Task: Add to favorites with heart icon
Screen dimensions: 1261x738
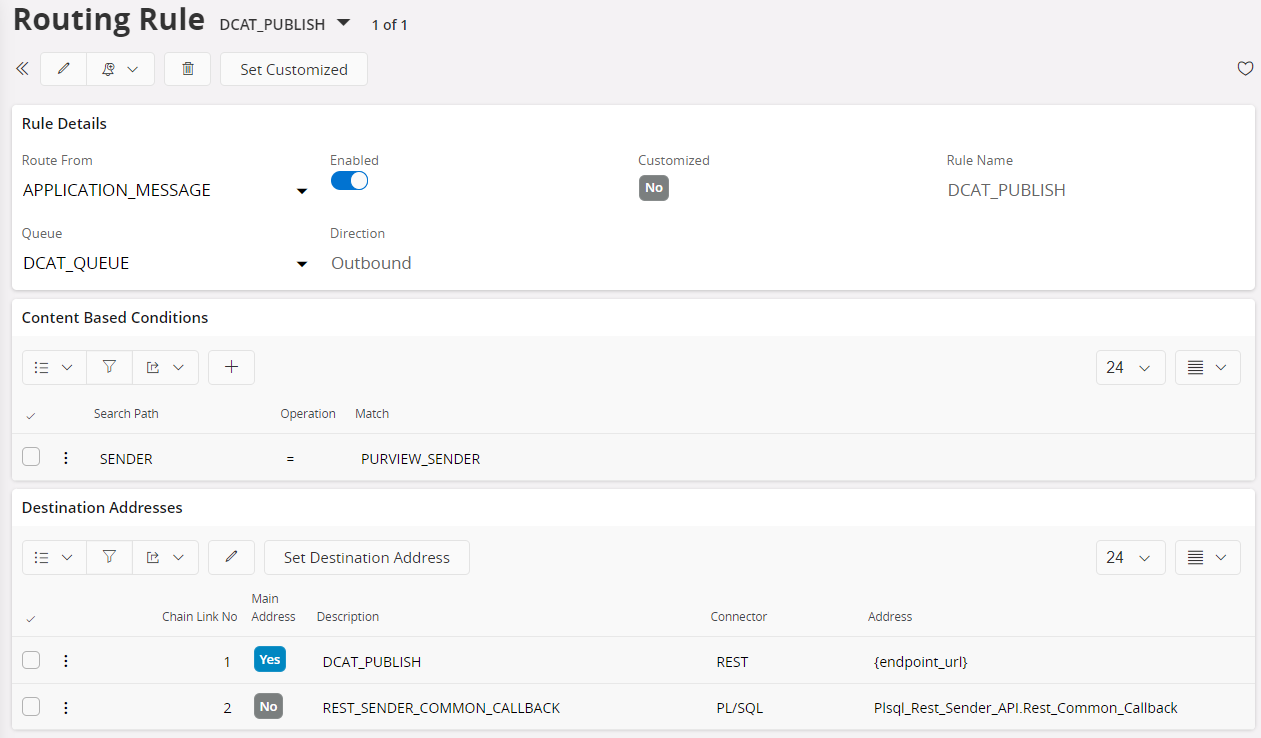Action: [x=1245, y=69]
